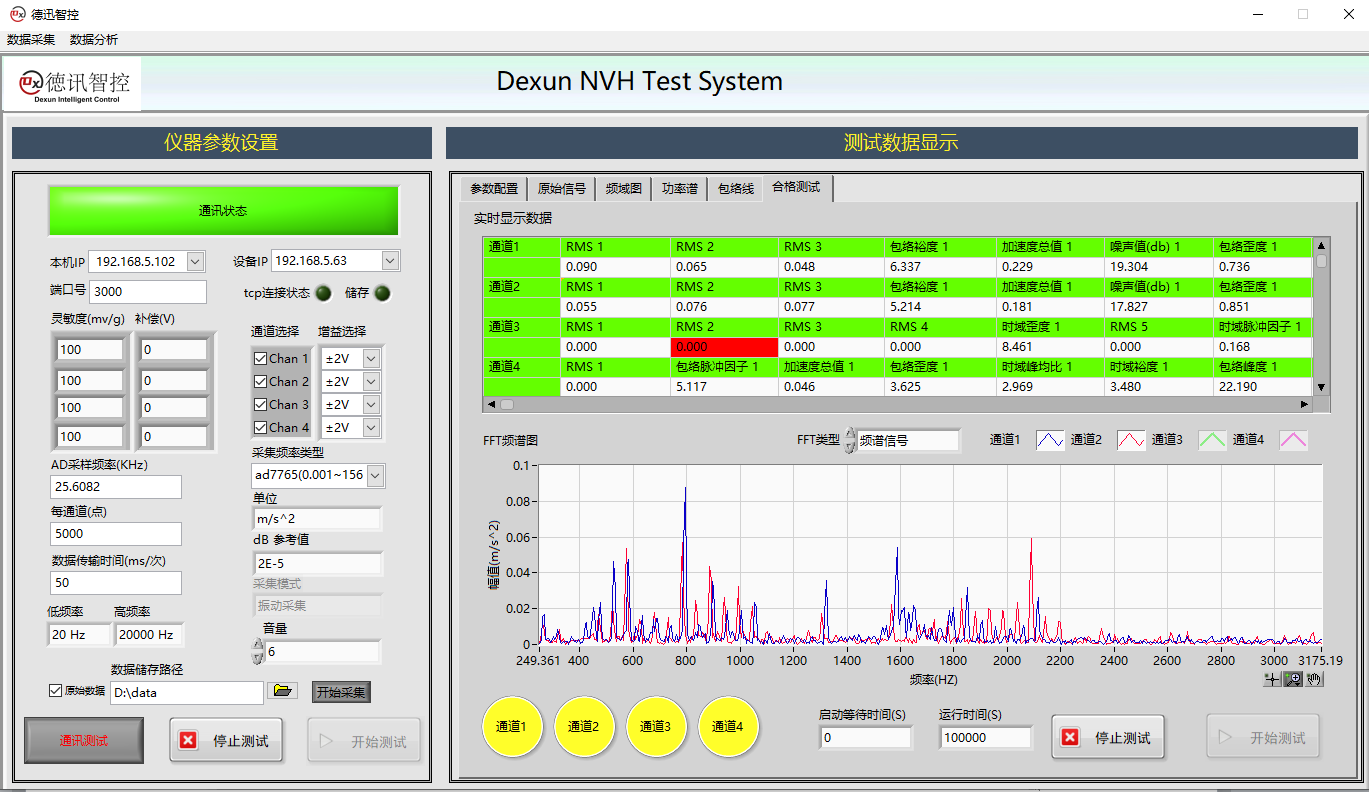The image size is (1369, 792).
Task: Open the 本机IP address dropdown
Action: tap(195, 261)
